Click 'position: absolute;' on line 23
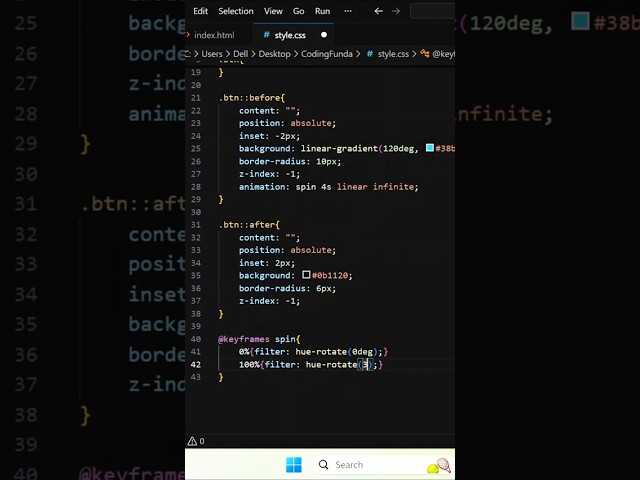Screen dimensions: 640x480 (287, 123)
